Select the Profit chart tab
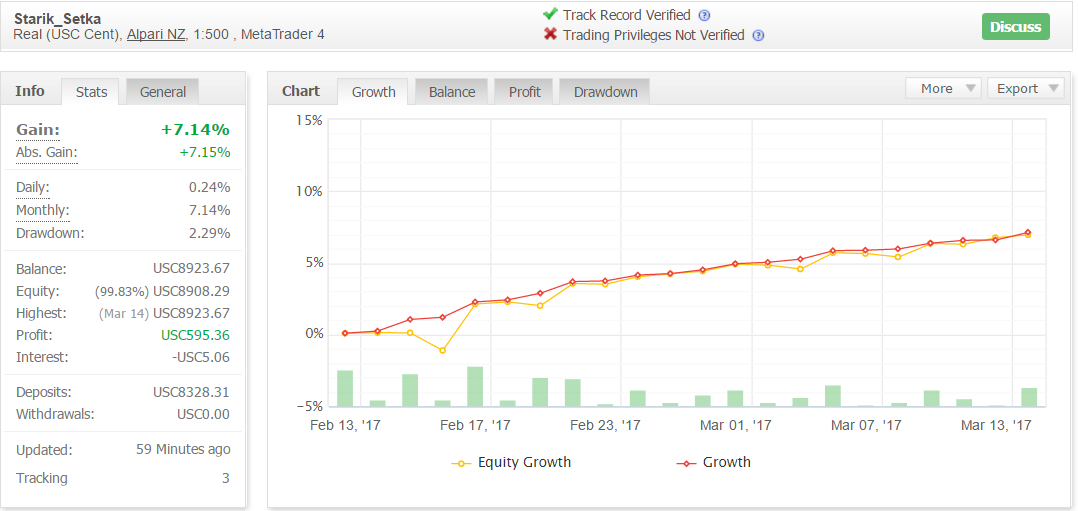 (525, 91)
